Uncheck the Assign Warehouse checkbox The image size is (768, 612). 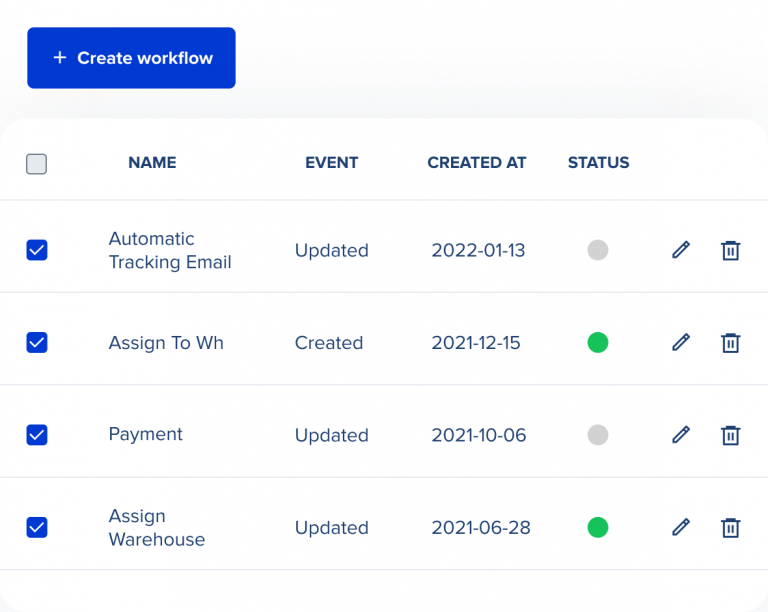click(x=37, y=527)
